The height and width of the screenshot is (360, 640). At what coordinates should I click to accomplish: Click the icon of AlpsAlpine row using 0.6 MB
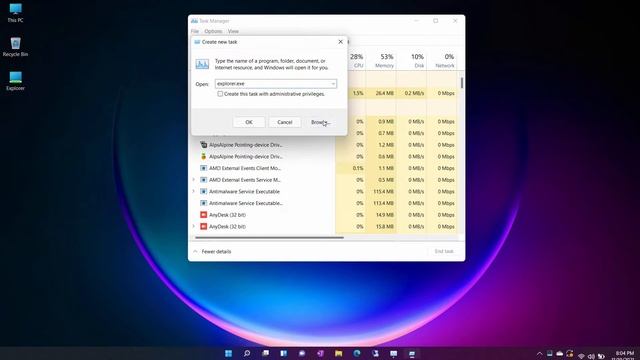(203, 156)
